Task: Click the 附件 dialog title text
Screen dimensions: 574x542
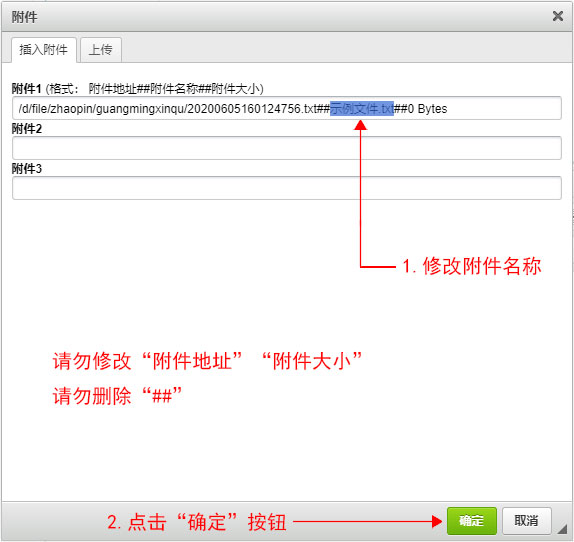Action: tap(24, 17)
